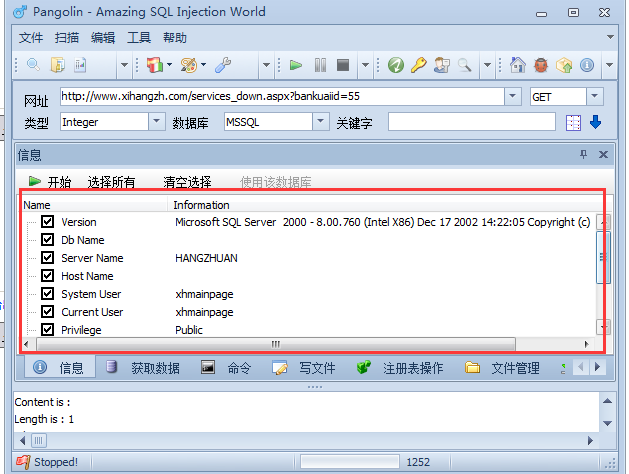Click the copy documents toolbar icon
The image size is (629, 474).
coord(58,65)
